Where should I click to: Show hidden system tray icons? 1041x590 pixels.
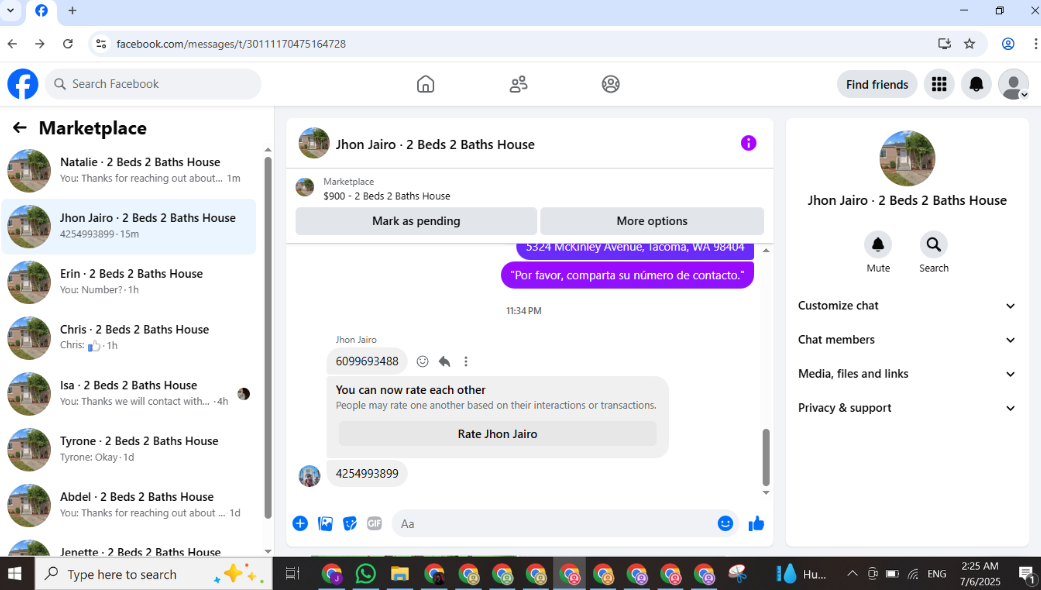(x=852, y=573)
